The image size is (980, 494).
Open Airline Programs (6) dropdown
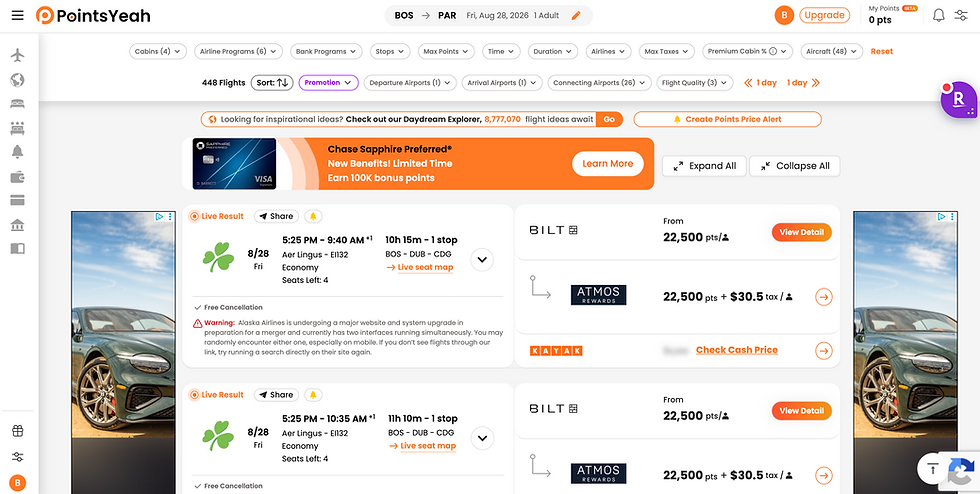239,51
